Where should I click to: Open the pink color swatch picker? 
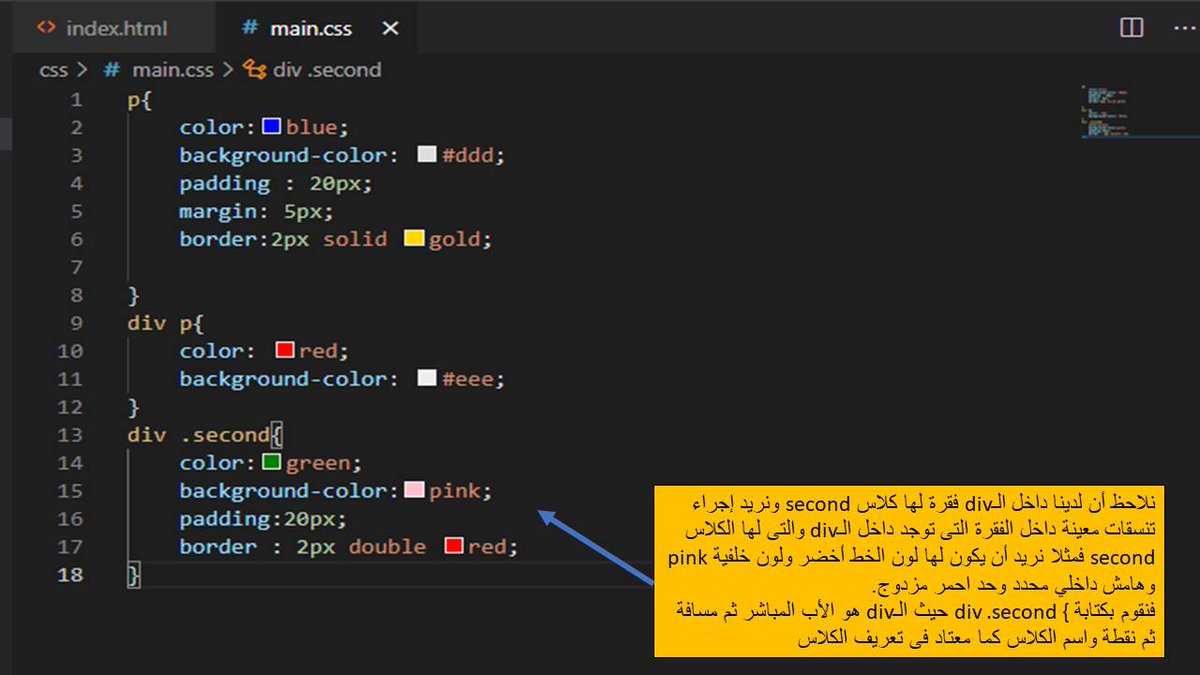point(414,491)
